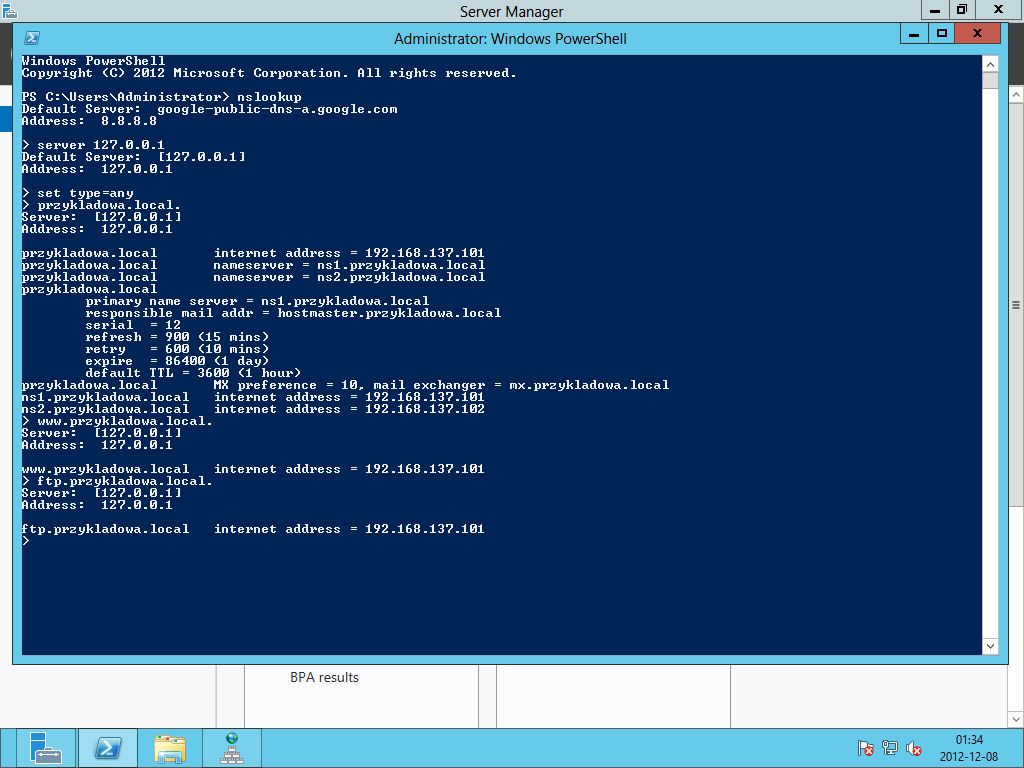Open the network status tray icon
Image resolution: width=1024 pixels, height=768 pixels.
(x=889, y=748)
